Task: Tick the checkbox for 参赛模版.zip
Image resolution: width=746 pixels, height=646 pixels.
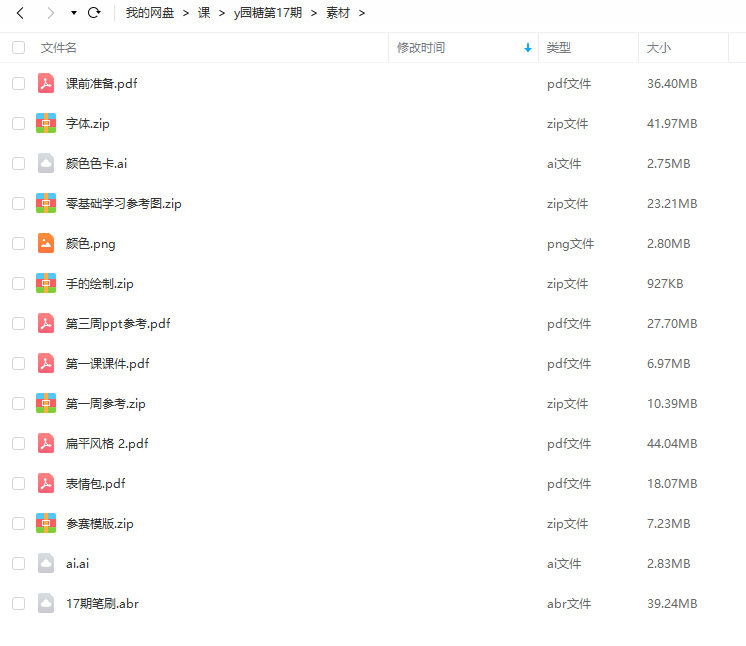Action: point(18,523)
